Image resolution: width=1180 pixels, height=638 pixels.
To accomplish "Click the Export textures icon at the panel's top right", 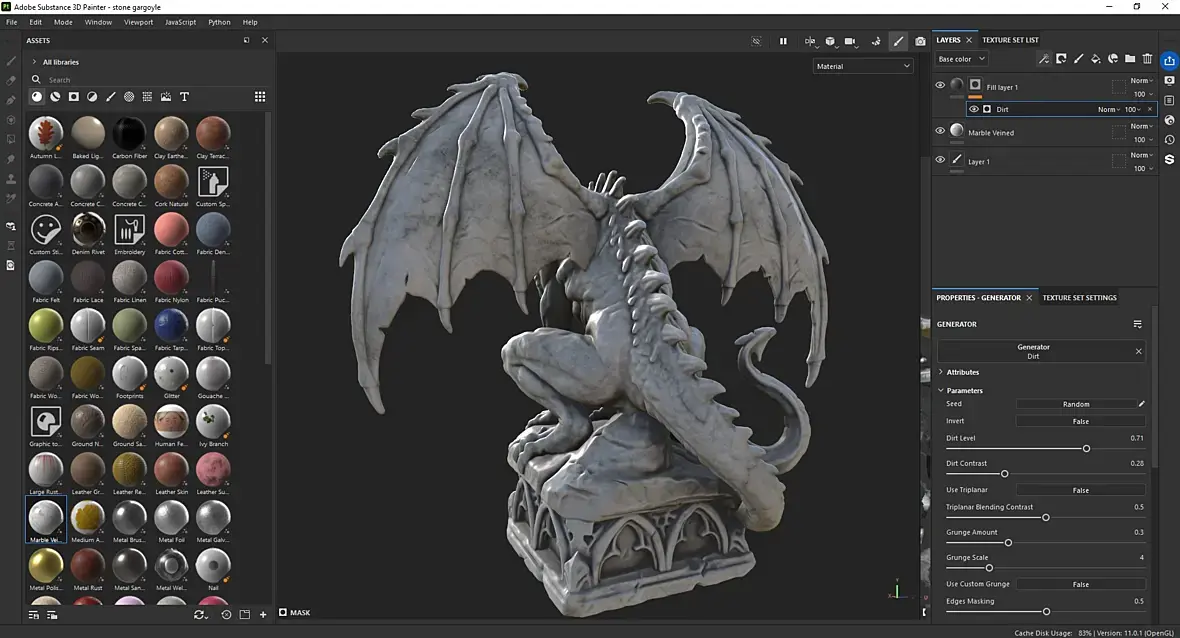I will point(1169,60).
